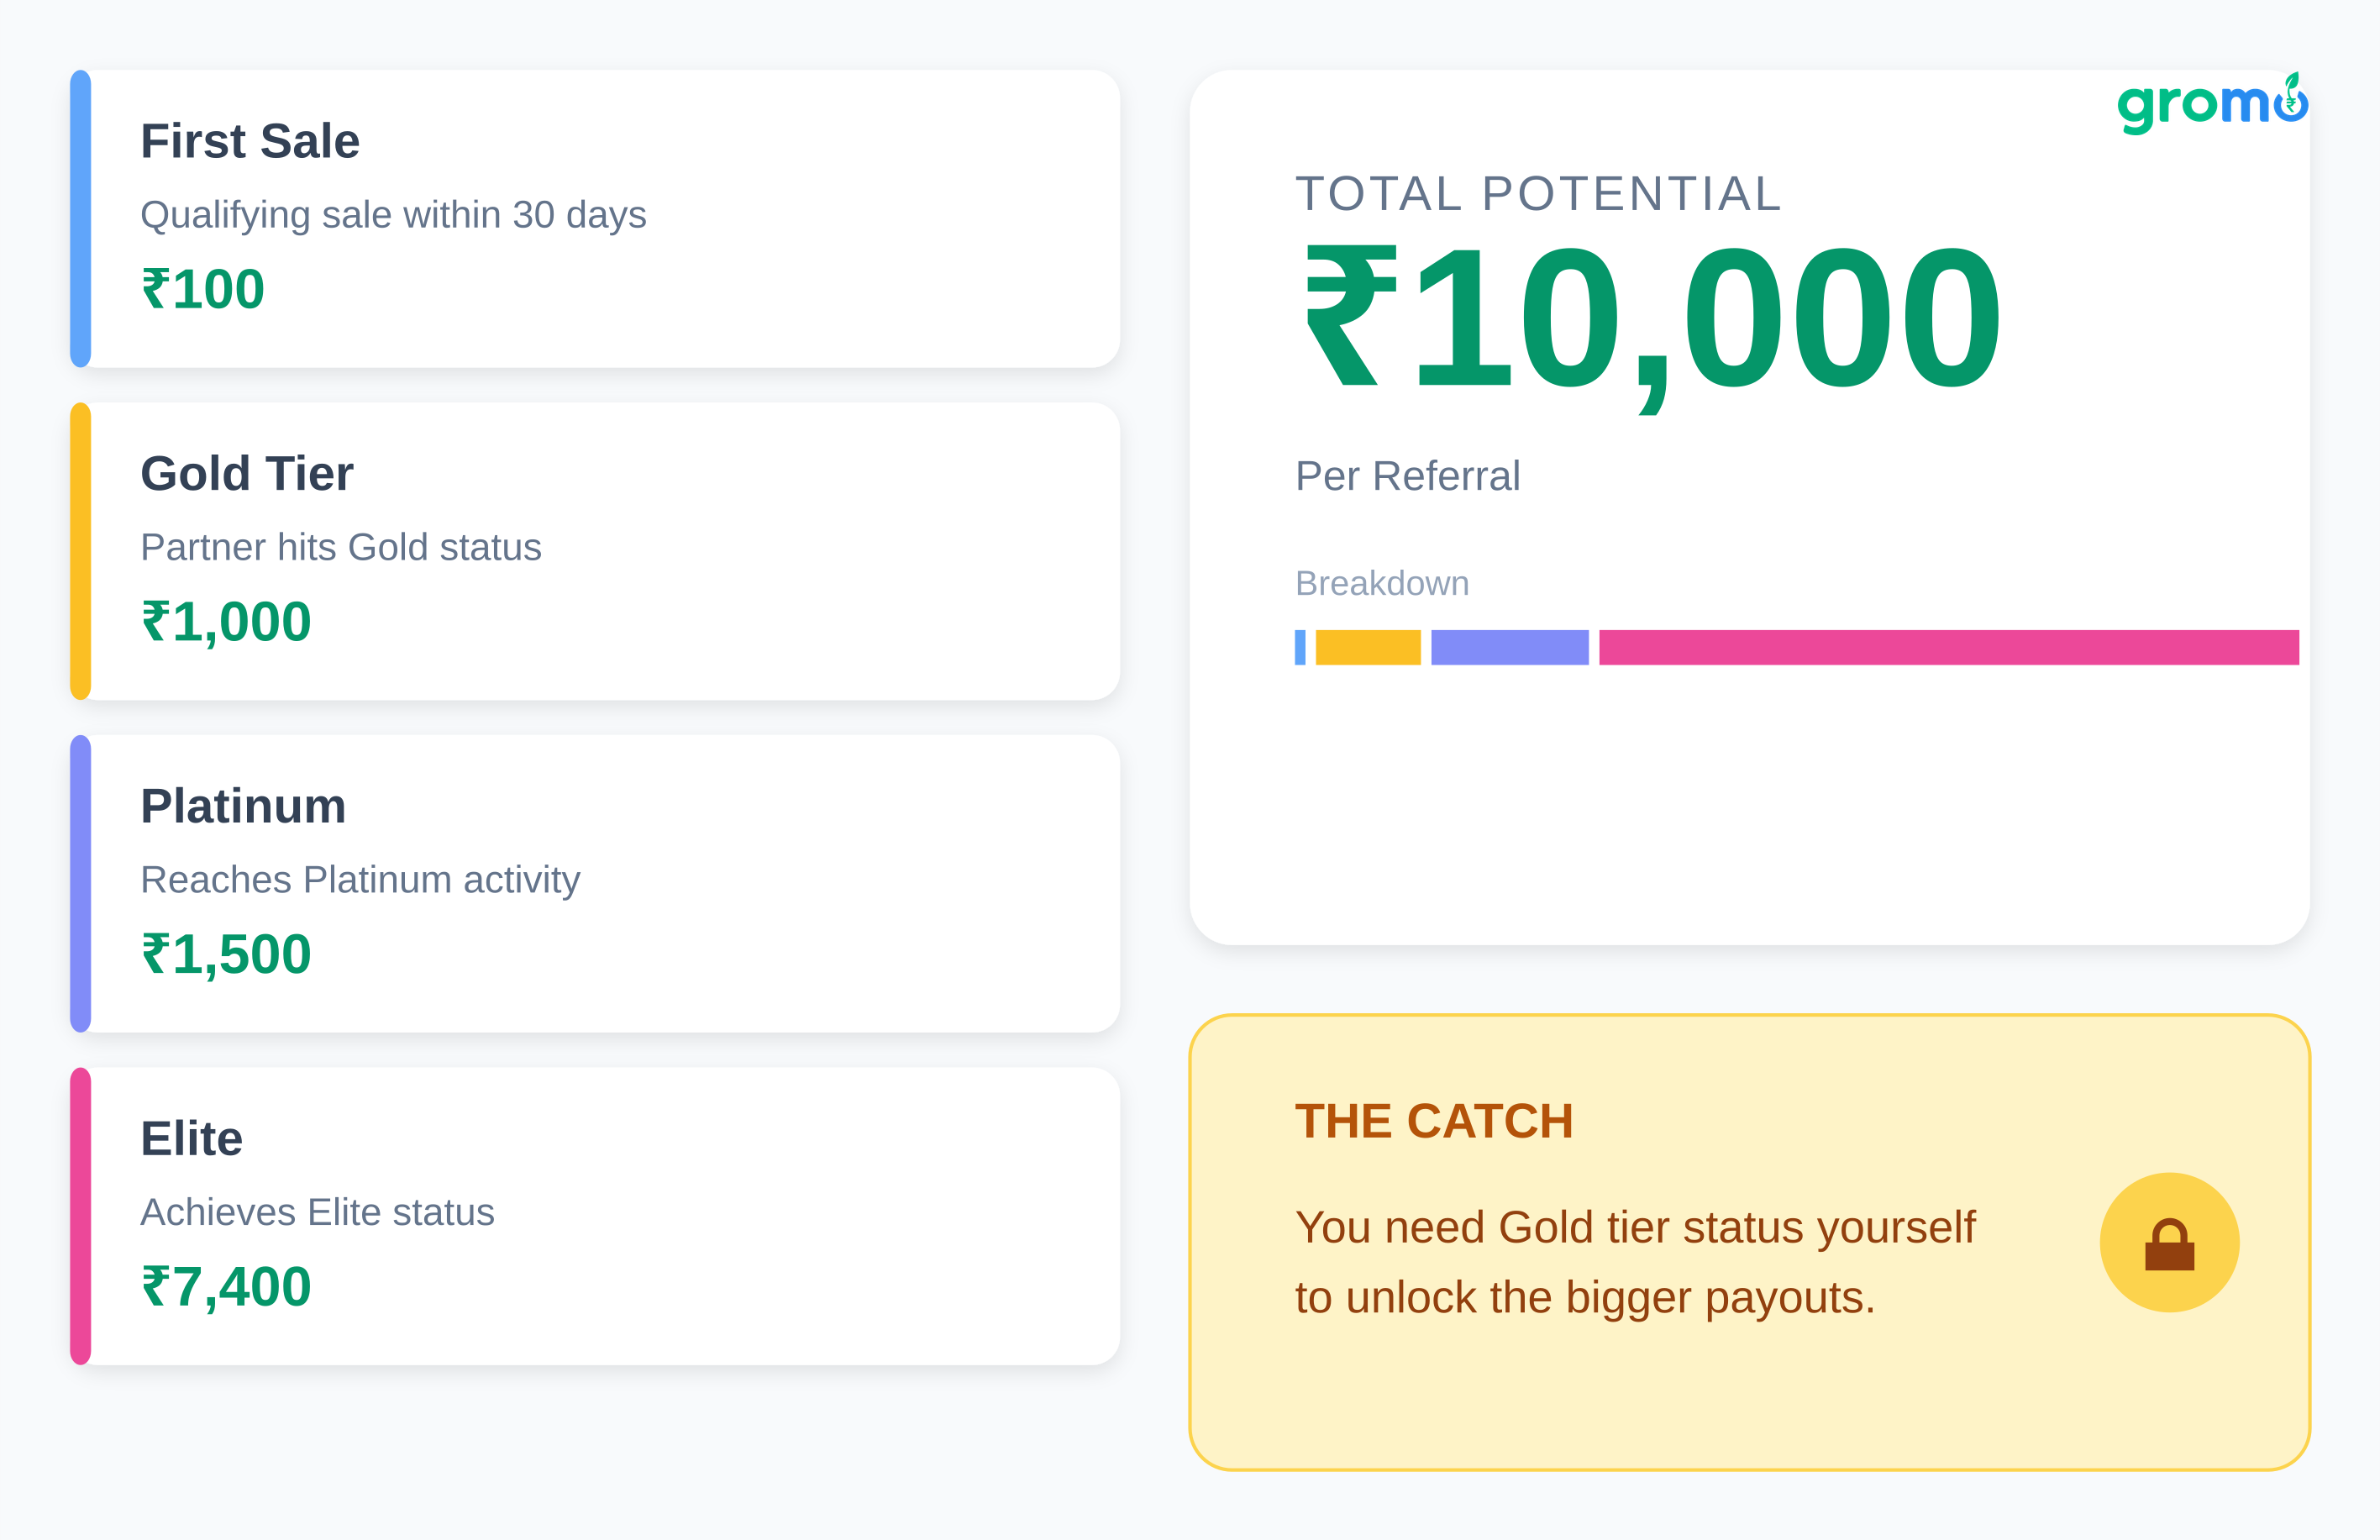Select the Elite card title
The image size is (2380, 1540).
(191, 1138)
